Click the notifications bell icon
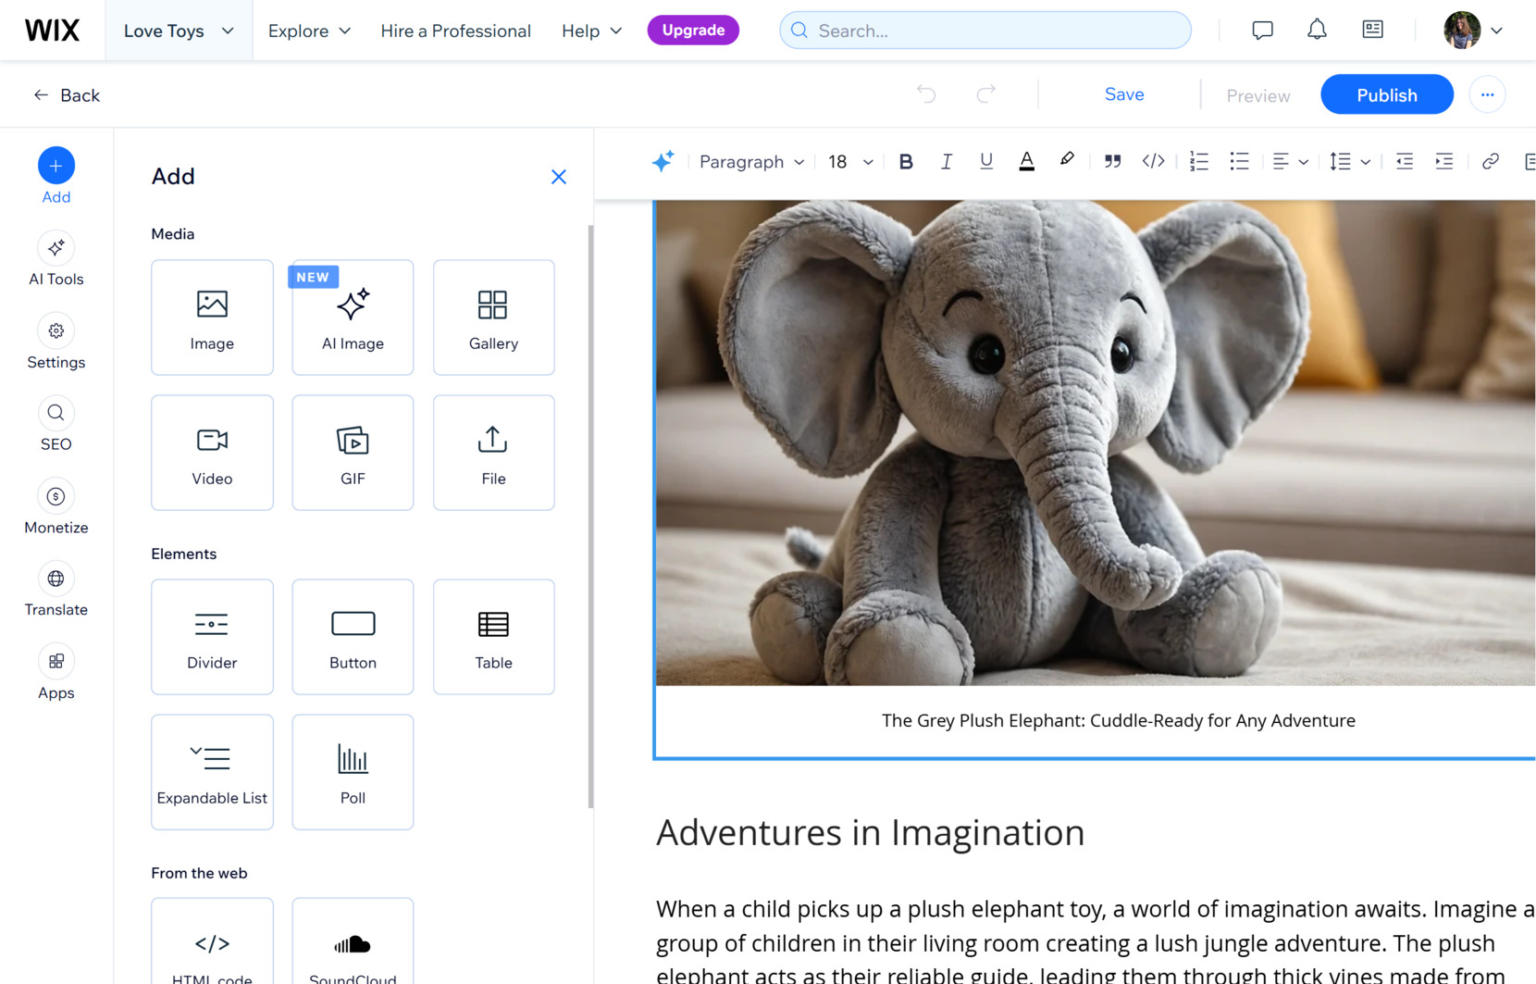Viewport: 1536px width, 984px height. tap(1316, 29)
